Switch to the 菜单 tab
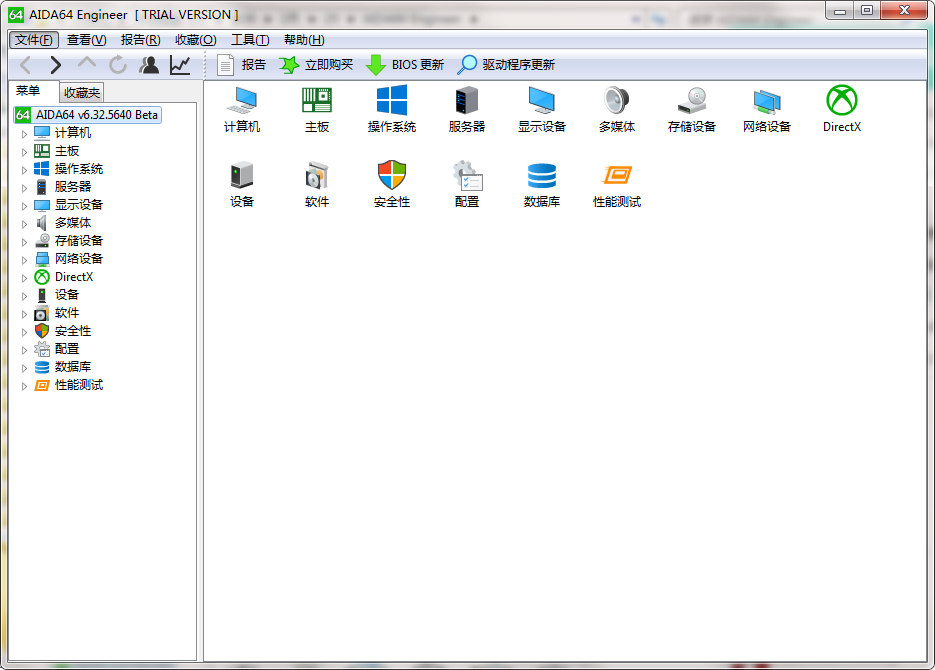This screenshot has width=935, height=670. (x=28, y=91)
